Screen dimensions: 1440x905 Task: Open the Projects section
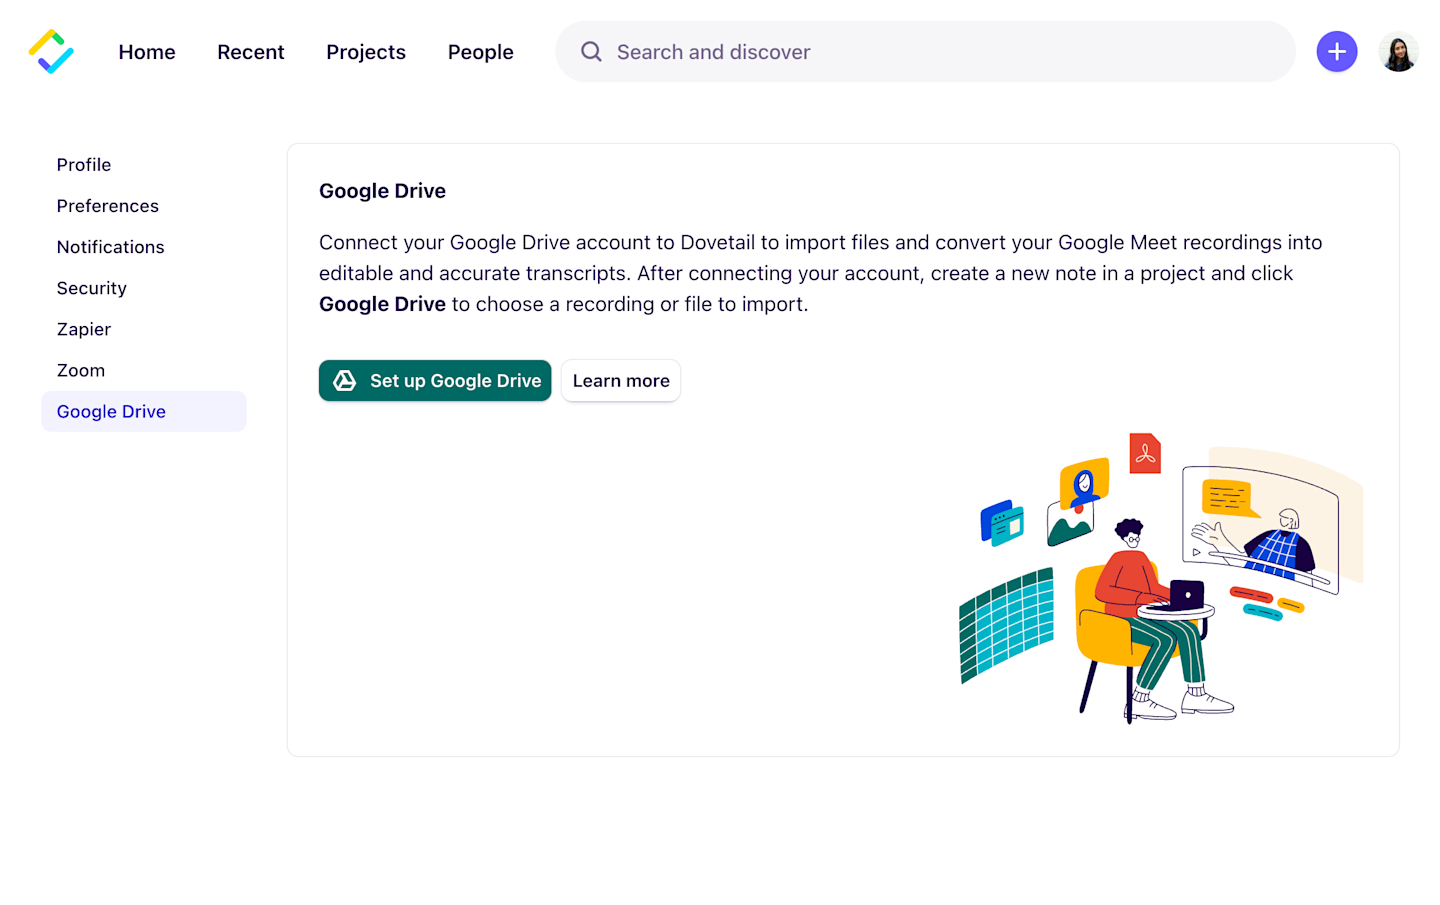366,52
